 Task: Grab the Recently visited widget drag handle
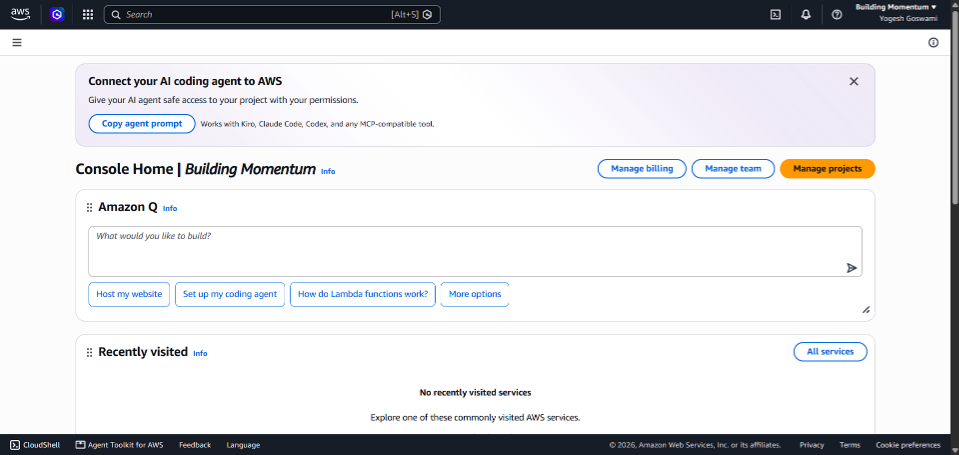[89, 352]
